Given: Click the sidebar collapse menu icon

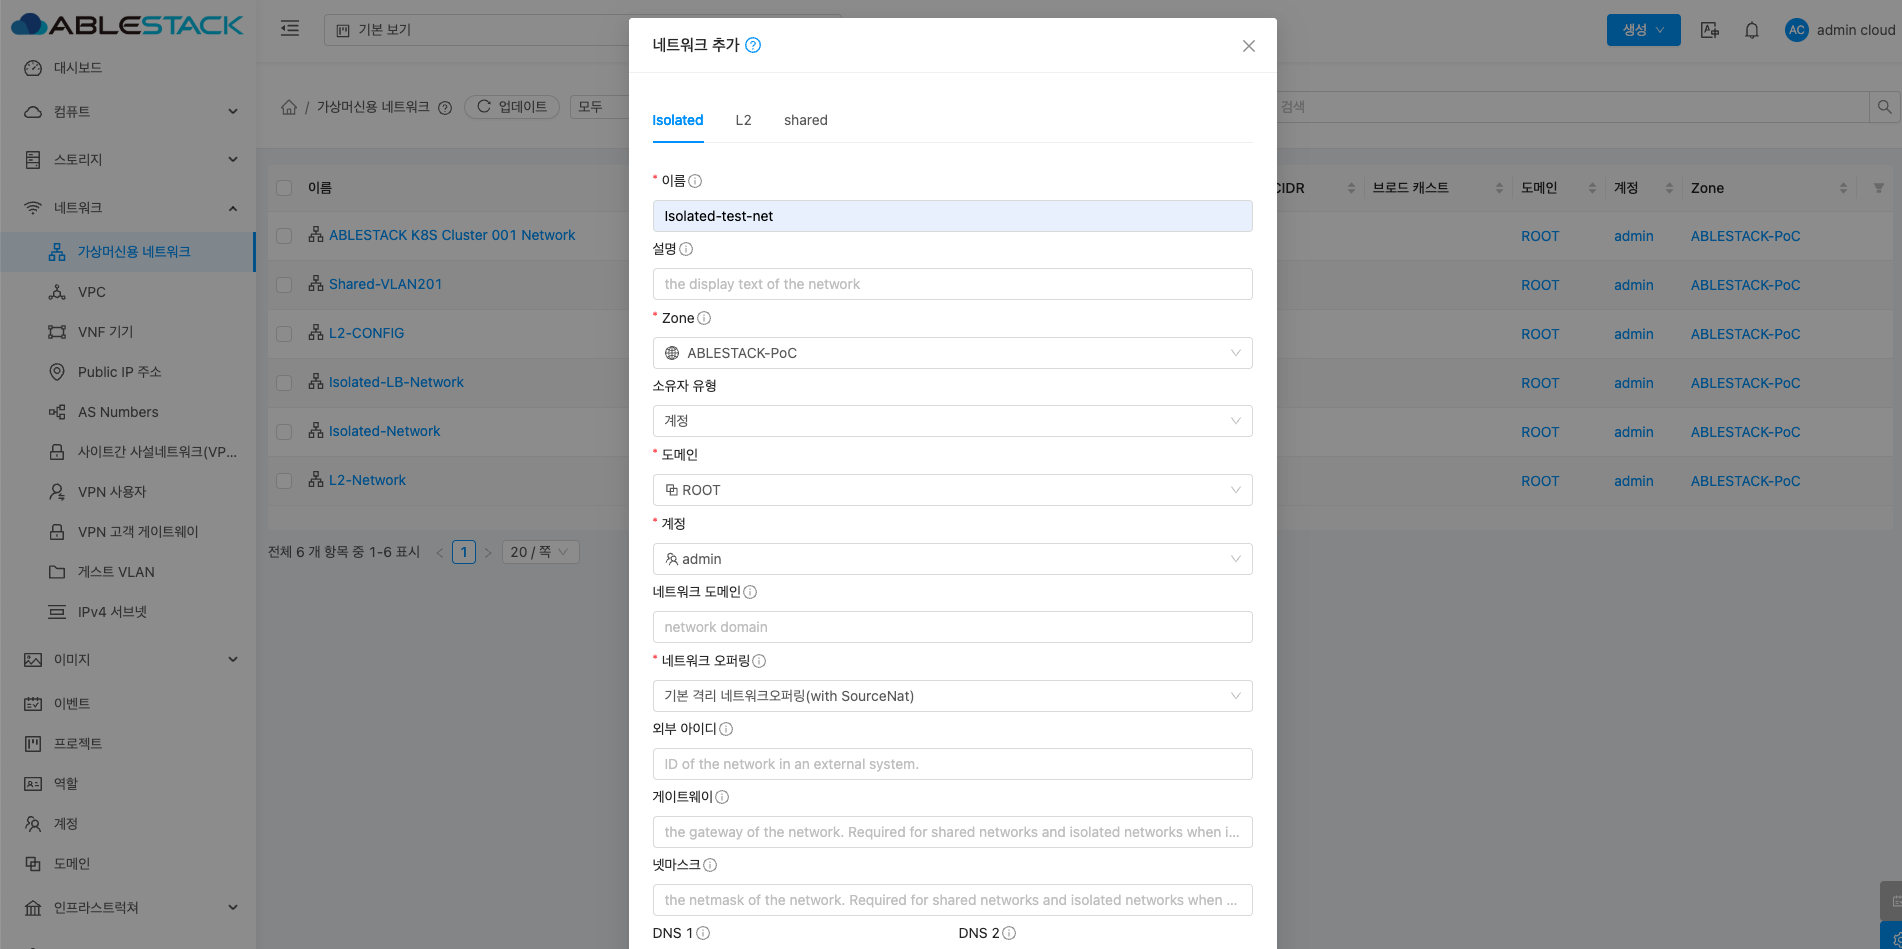Looking at the screenshot, I should point(290,29).
